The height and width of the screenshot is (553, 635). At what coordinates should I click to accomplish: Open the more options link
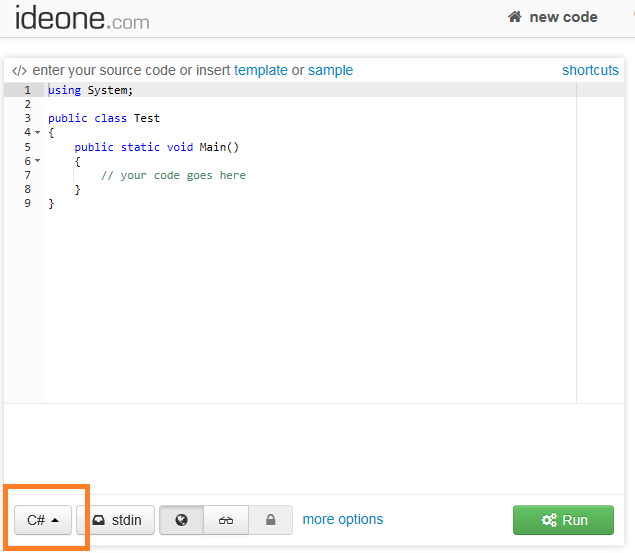(343, 519)
